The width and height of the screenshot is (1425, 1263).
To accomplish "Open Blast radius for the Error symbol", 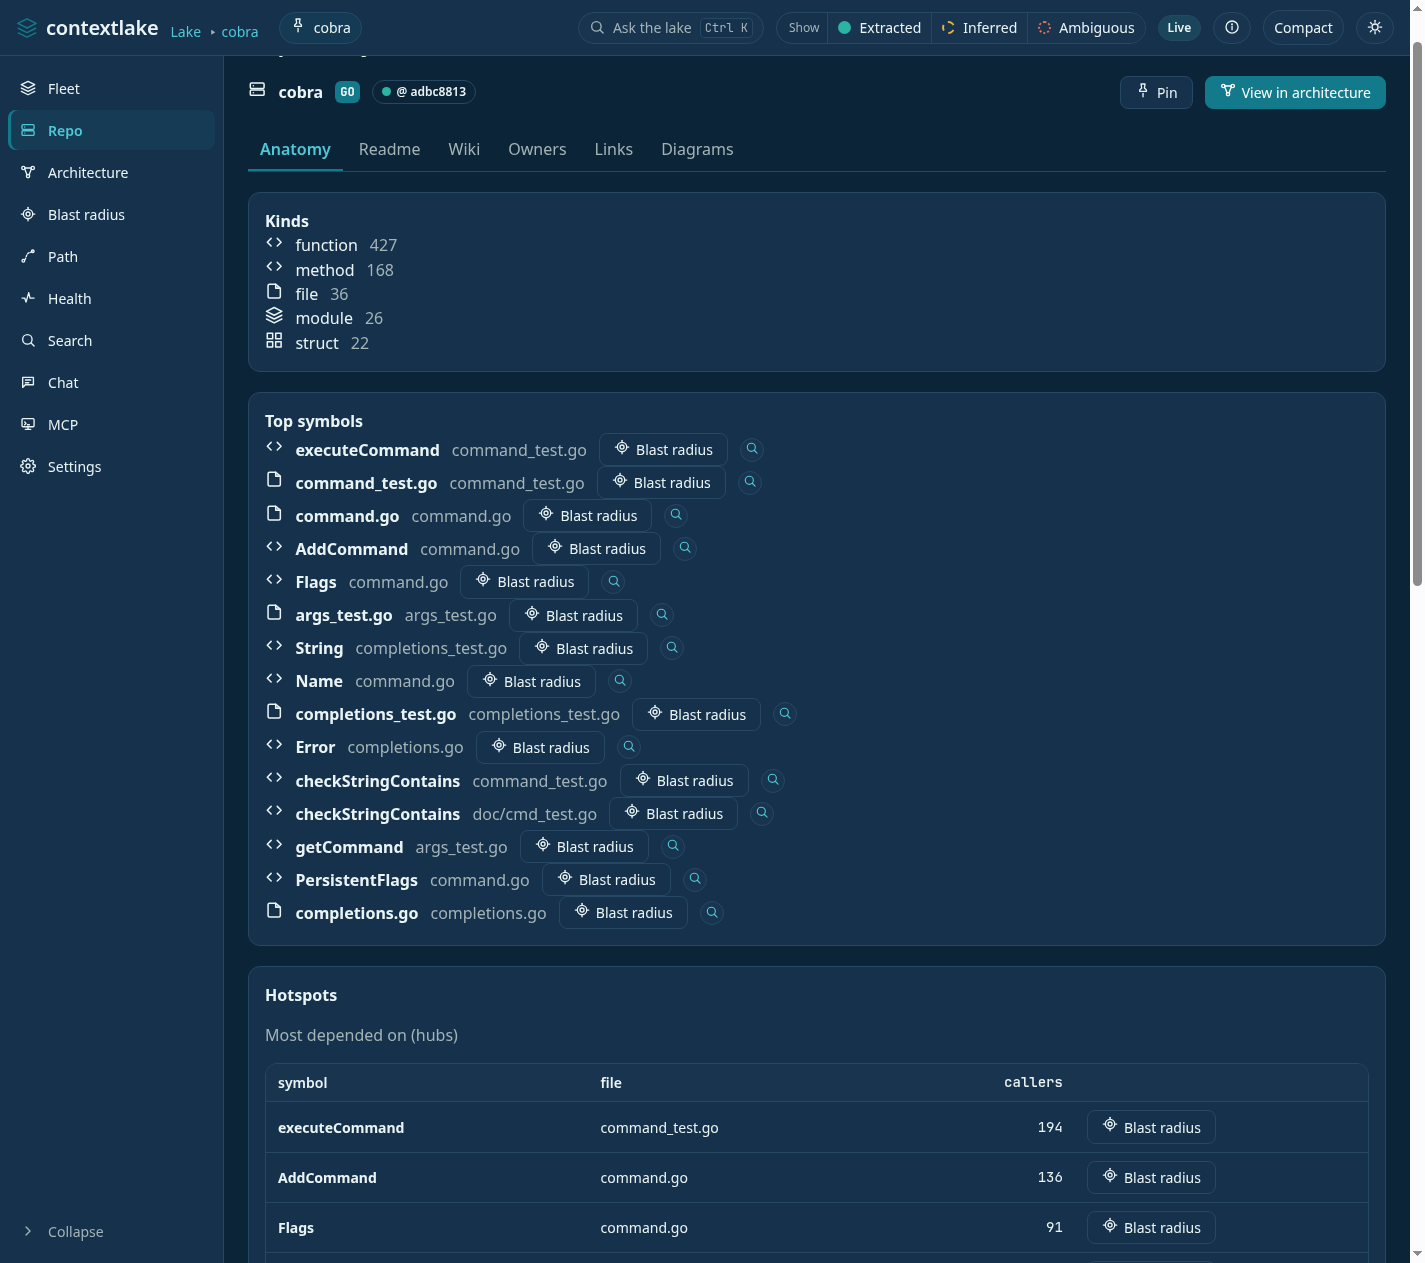I will [x=540, y=748].
